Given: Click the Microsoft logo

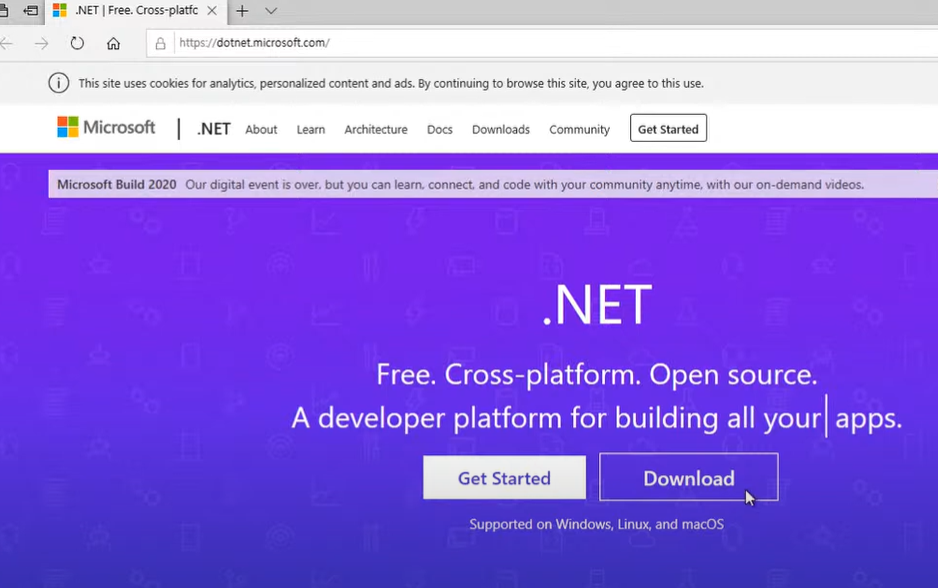Looking at the screenshot, I should (x=106, y=127).
